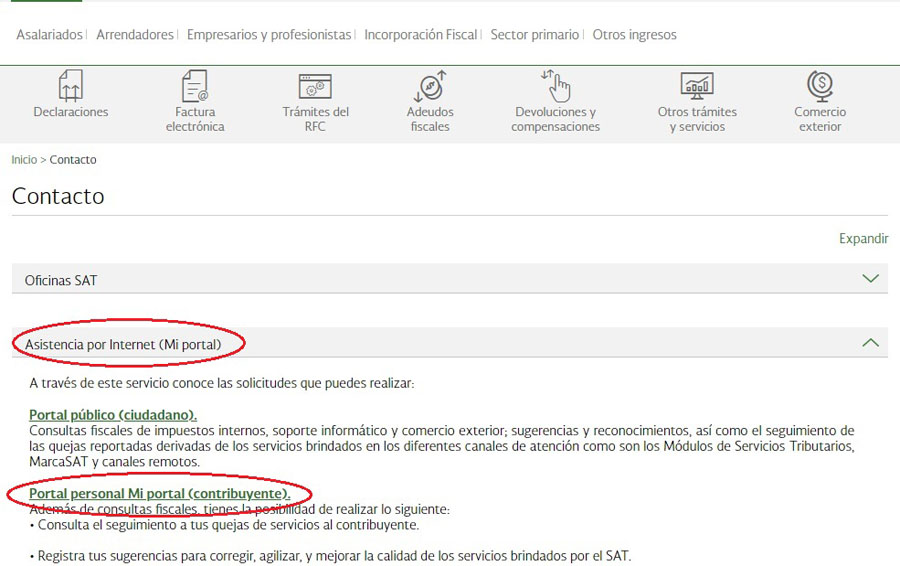
Task: Click Otros trámites y servicios label
Action: pyautogui.click(x=697, y=119)
